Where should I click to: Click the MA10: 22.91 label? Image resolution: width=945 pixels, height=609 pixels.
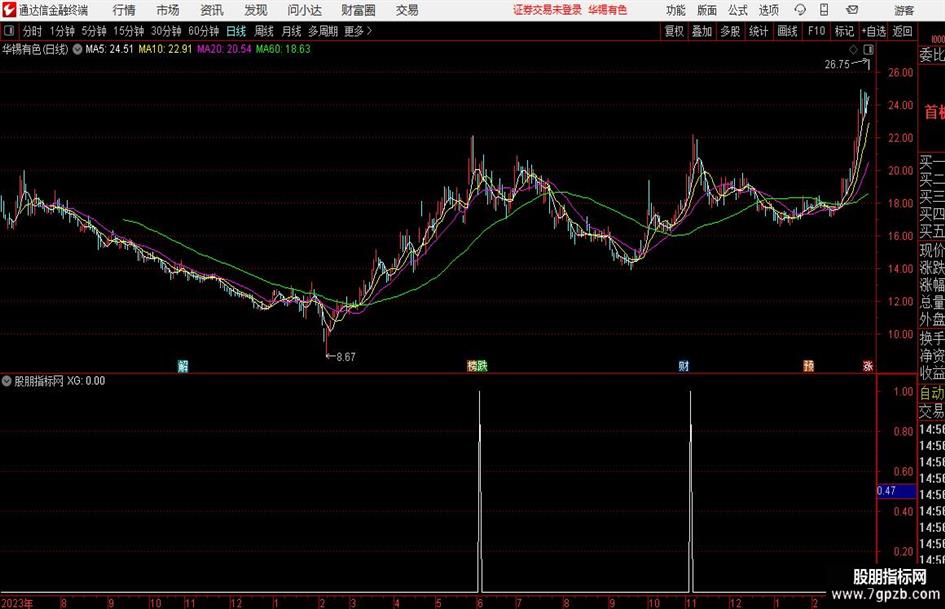point(165,49)
